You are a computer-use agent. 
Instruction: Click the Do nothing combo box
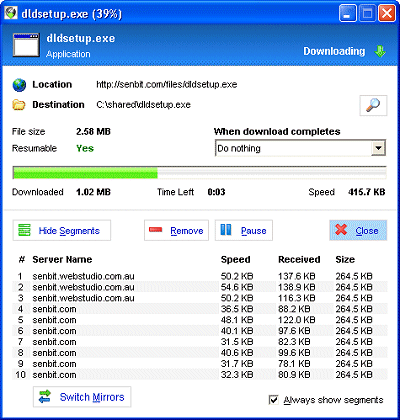[x=300, y=148]
